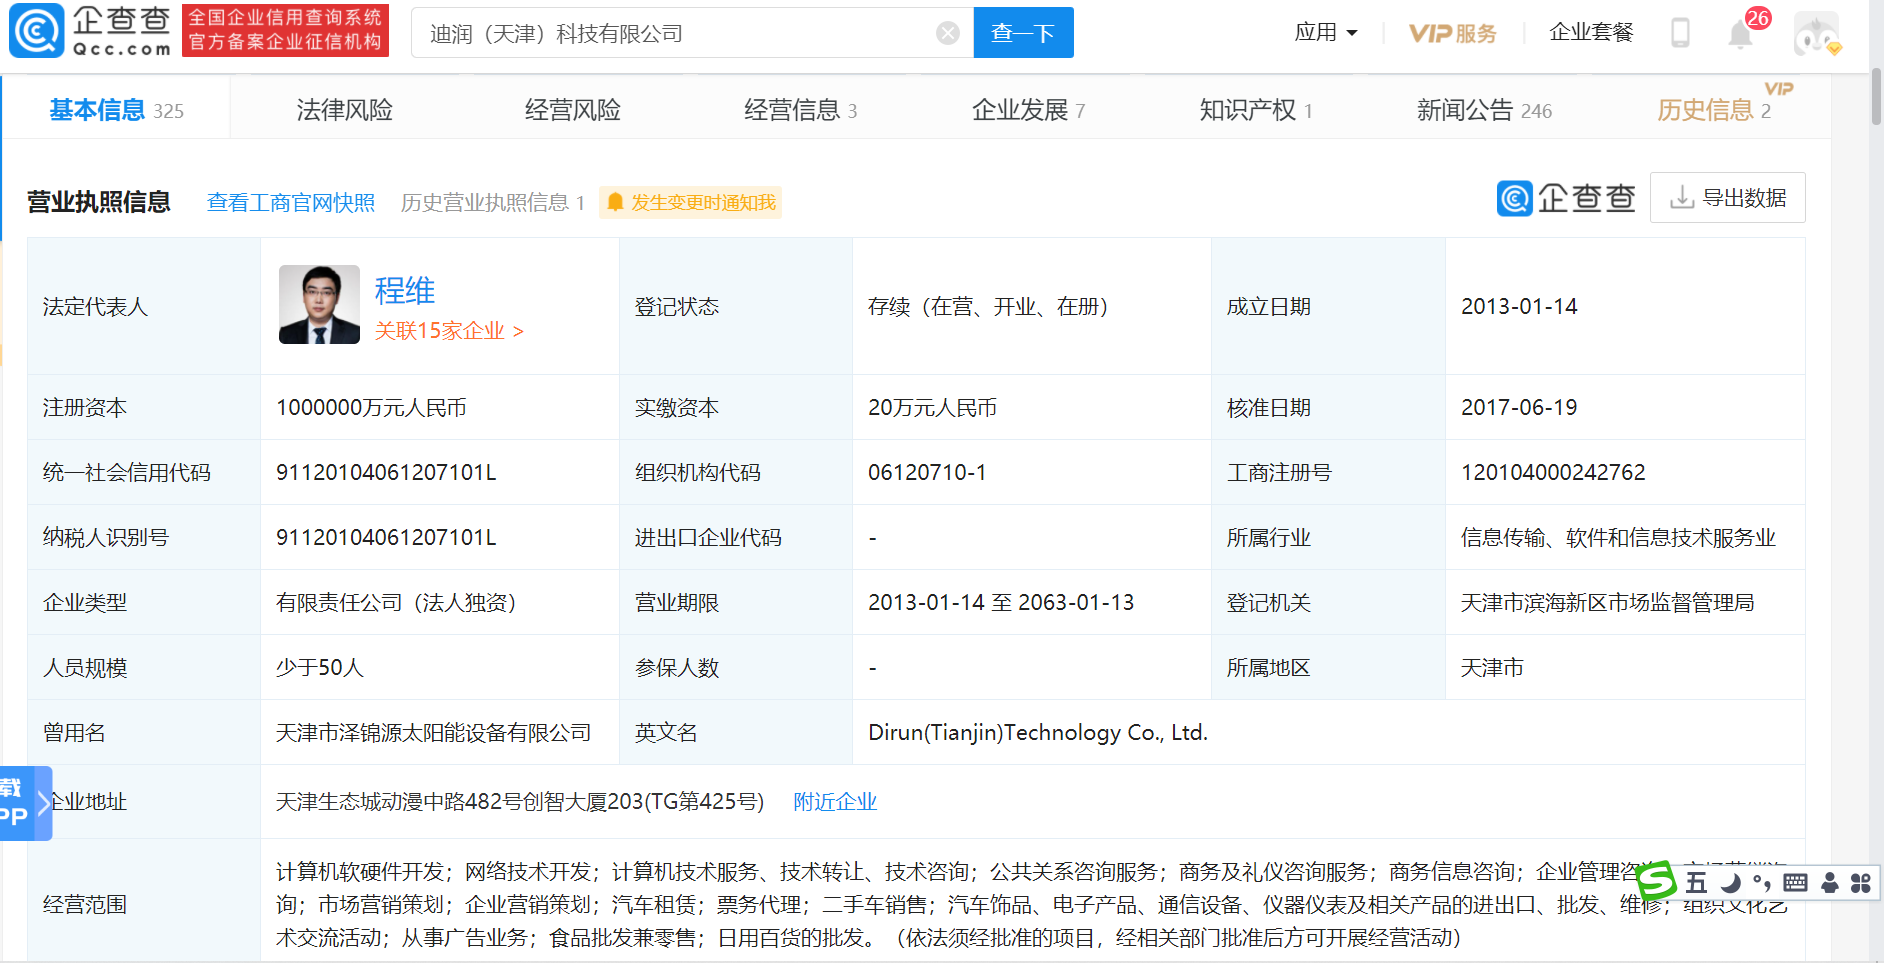This screenshot has width=1884, height=963.
Task: Switch to the 经营信息 tab
Action: click(x=800, y=110)
